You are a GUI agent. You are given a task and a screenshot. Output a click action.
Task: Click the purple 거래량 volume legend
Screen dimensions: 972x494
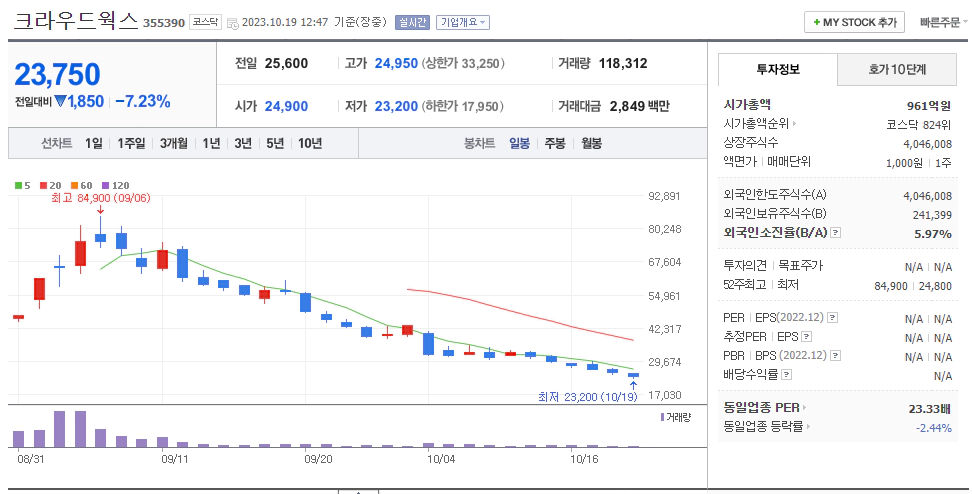click(676, 417)
